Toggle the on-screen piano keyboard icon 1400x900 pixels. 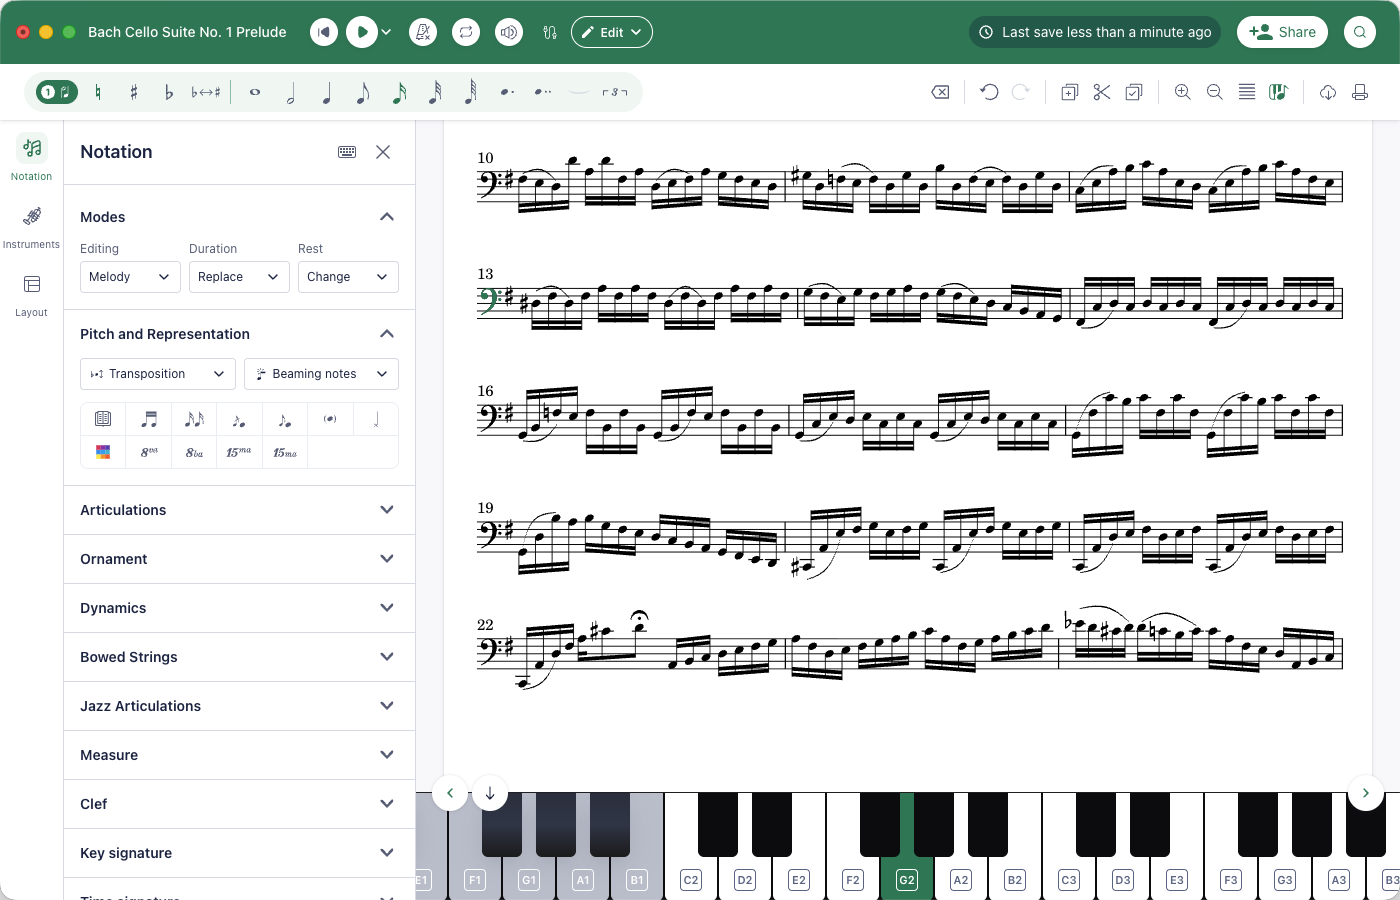[1278, 92]
